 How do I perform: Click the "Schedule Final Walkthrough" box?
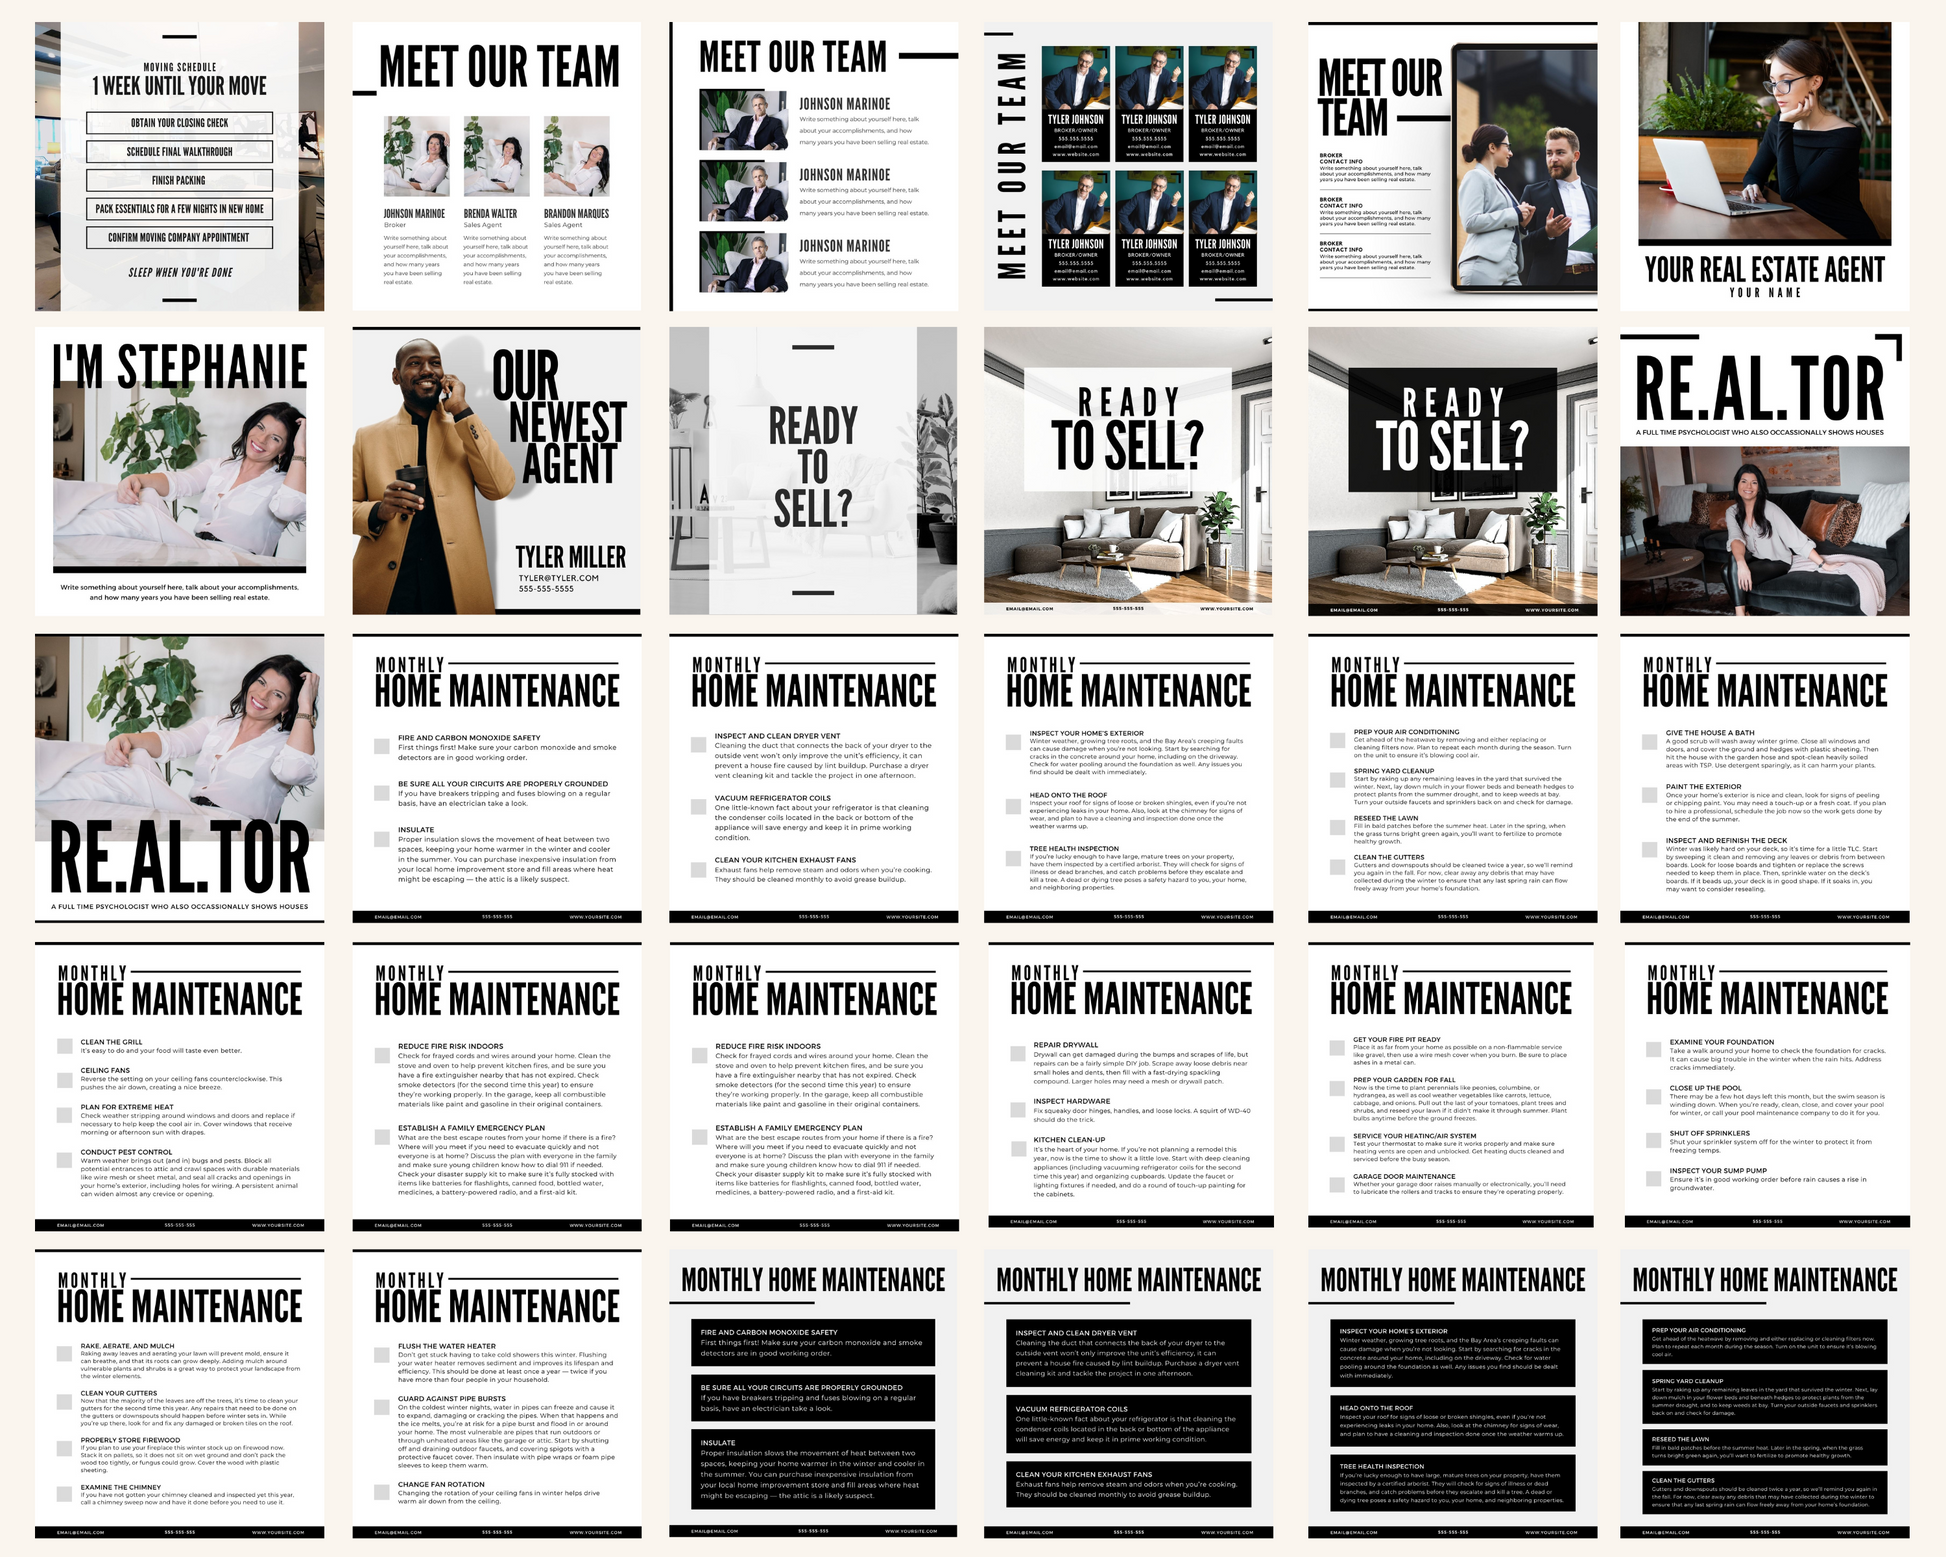pos(179,152)
